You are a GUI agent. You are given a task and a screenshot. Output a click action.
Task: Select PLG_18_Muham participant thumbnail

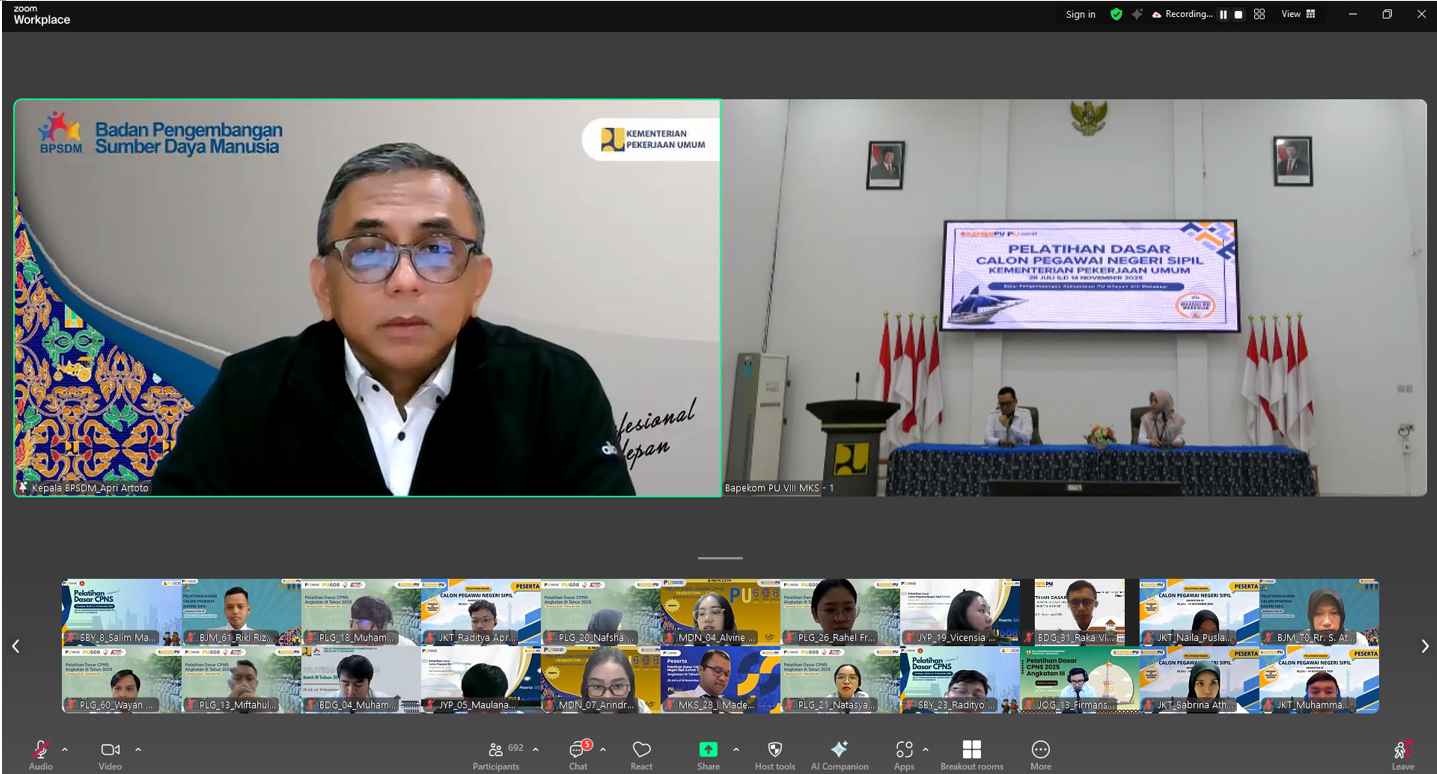coord(361,612)
